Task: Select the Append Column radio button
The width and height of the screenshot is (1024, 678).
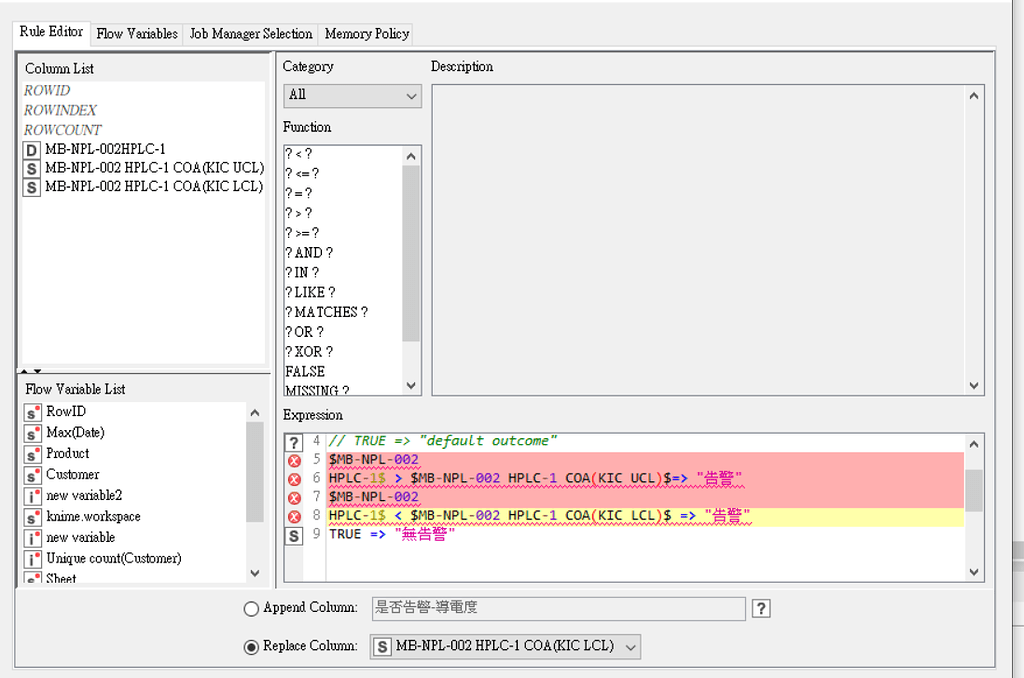Action: [250, 608]
